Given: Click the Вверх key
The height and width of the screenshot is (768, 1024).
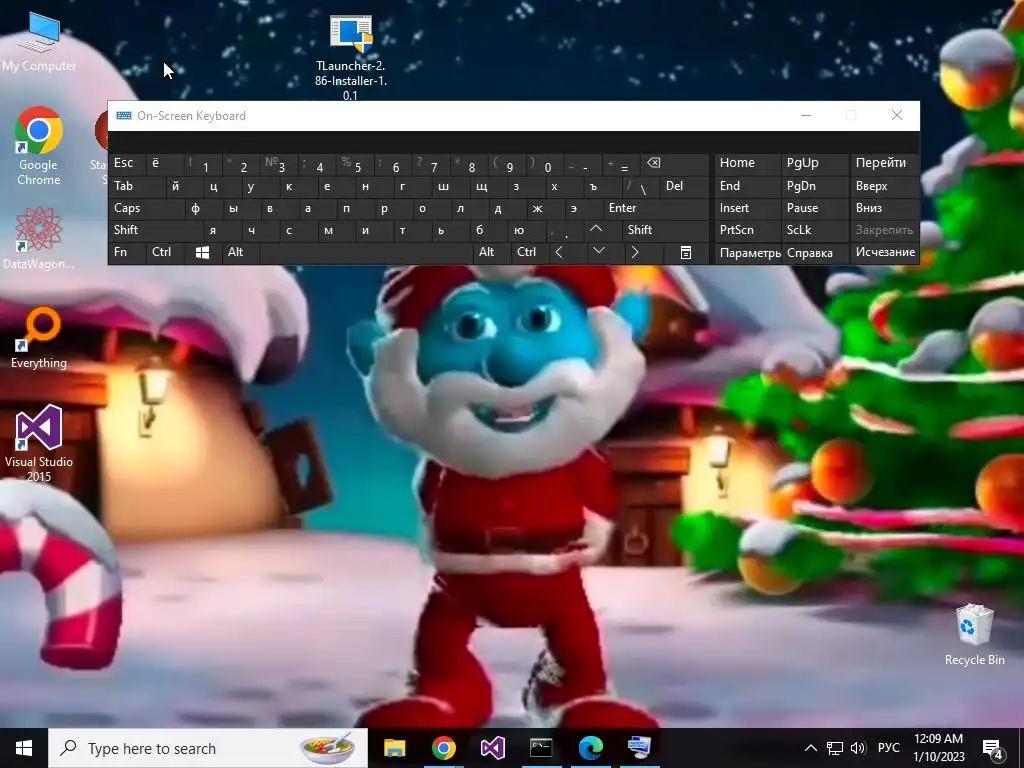Looking at the screenshot, I should [x=885, y=186].
